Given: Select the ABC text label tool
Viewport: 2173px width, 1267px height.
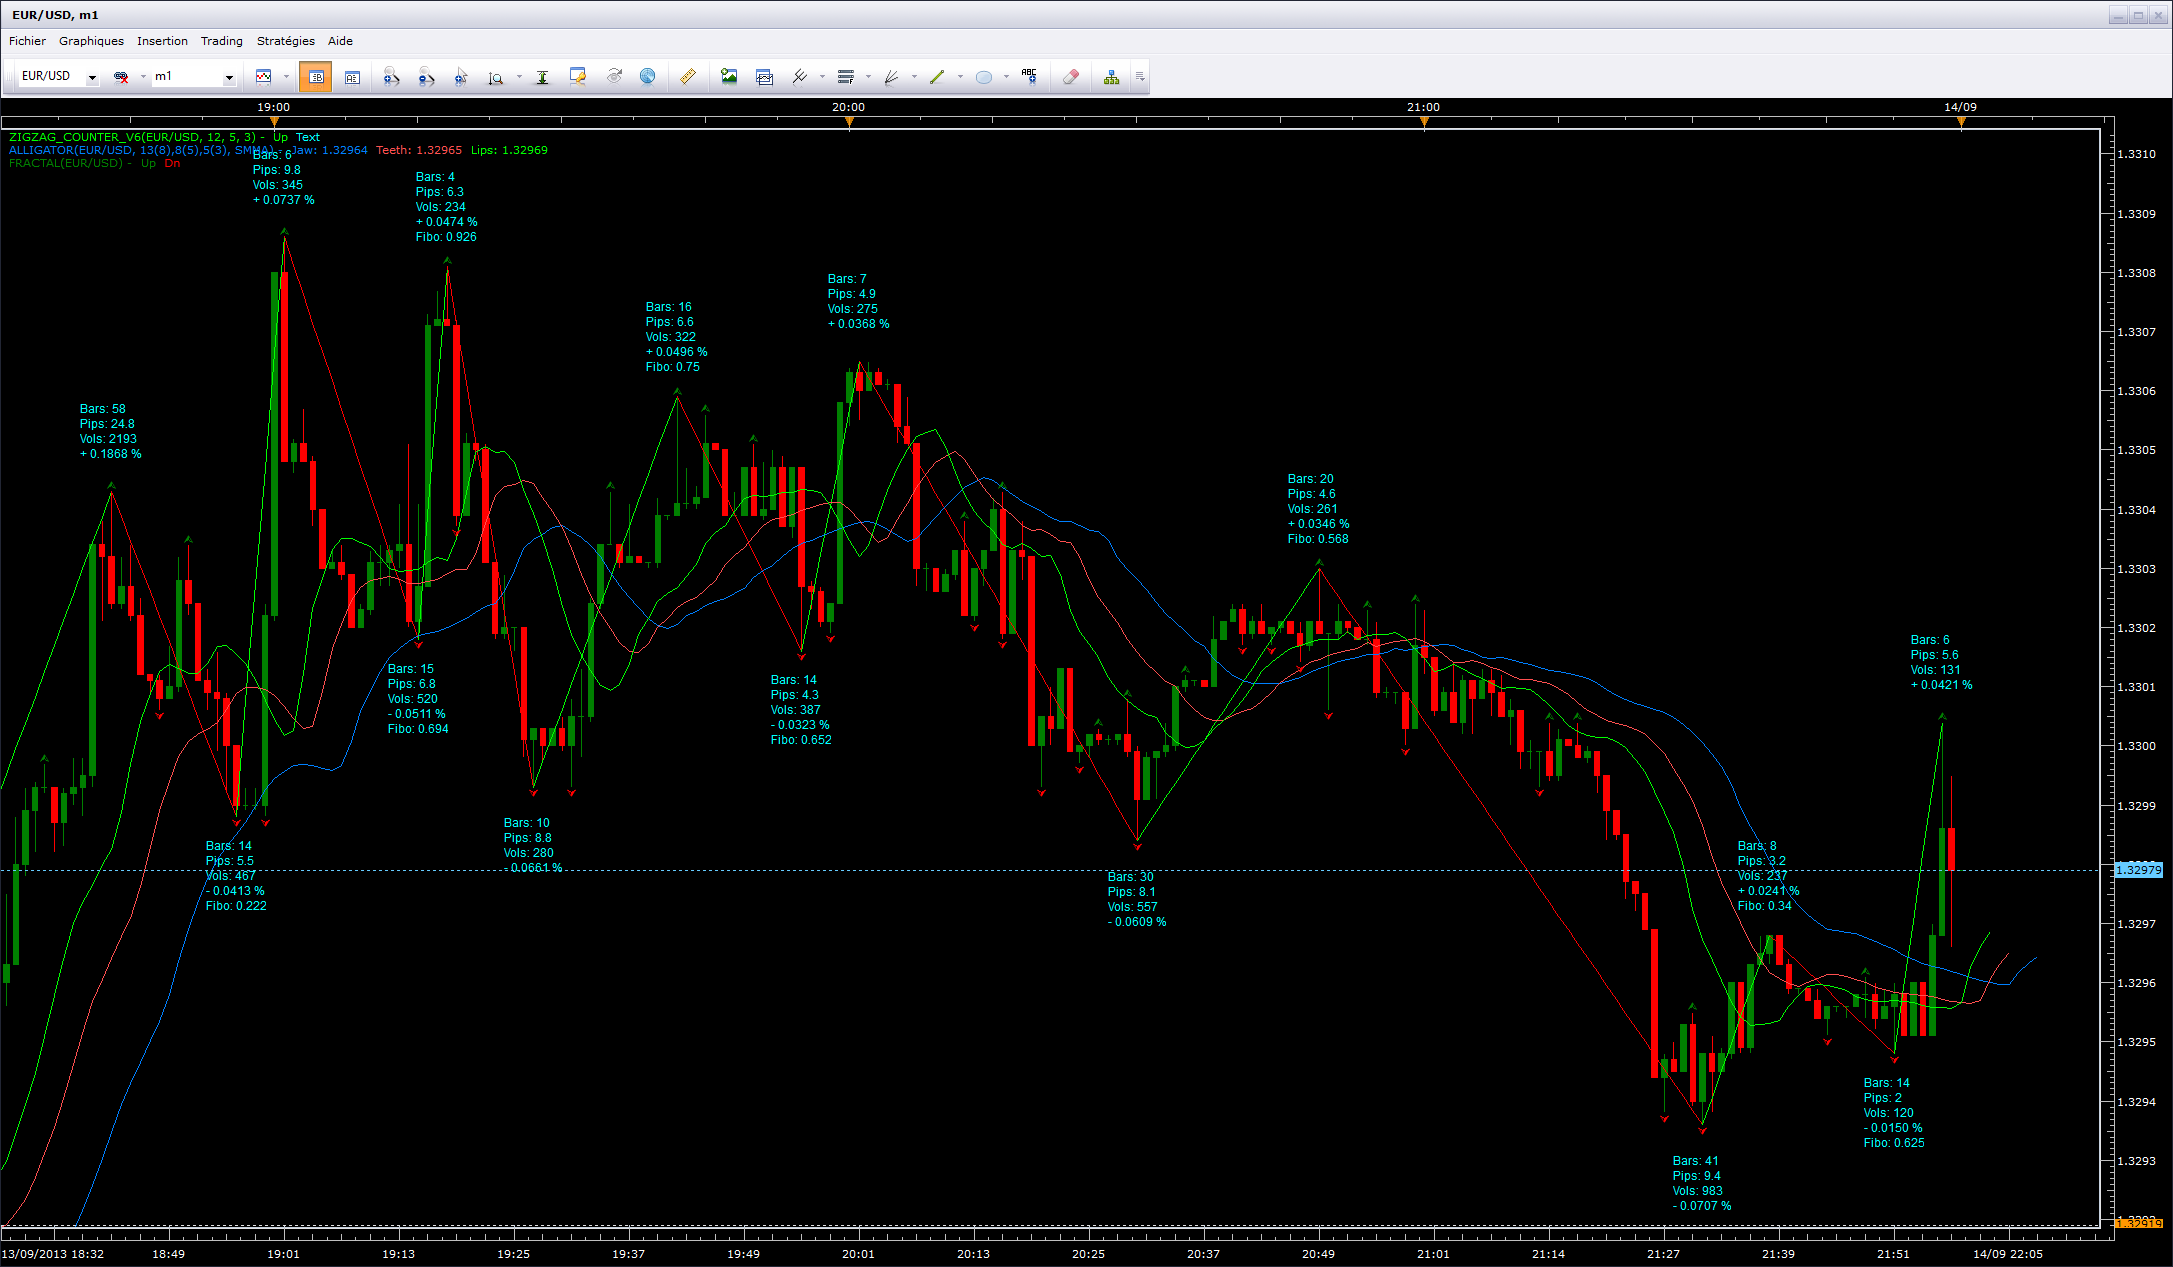Looking at the screenshot, I should pyautogui.click(x=1029, y=77).
